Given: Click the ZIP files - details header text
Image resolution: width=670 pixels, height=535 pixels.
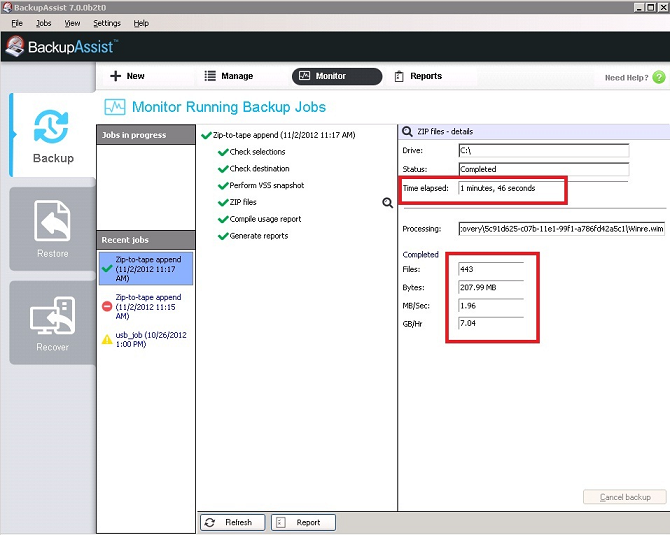Looking at the screenshot, I should [445, 132].
